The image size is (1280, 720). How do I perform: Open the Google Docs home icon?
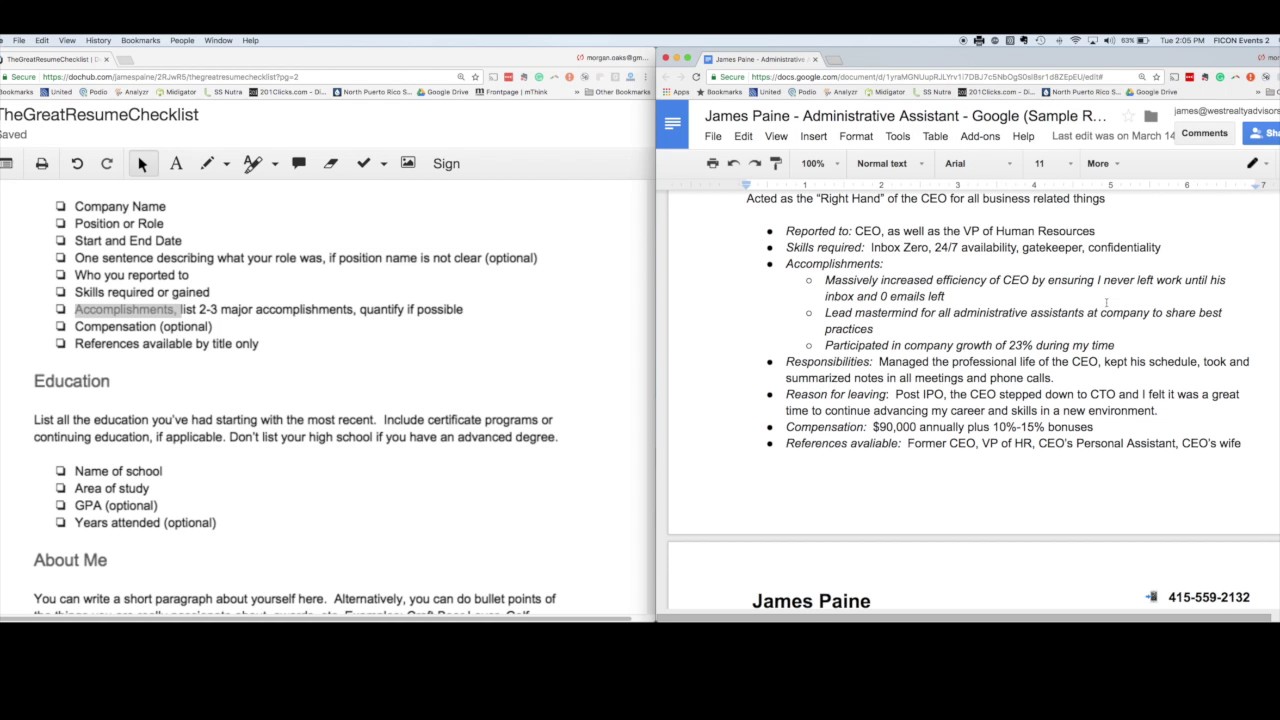(672, 124)
